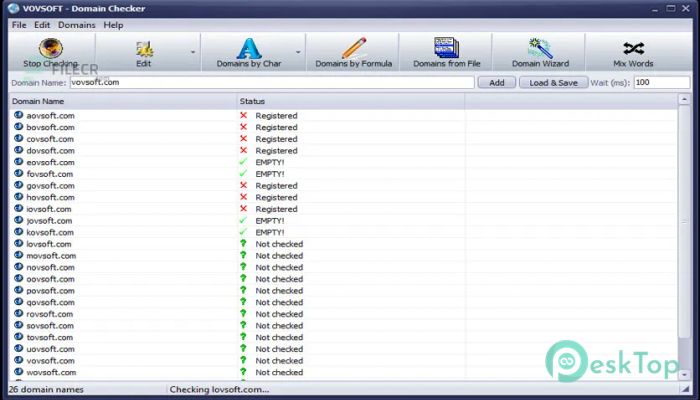Click the scrollbar down arrow
This screenshot has height=400, width=700.
pyautogui.click(x=684, y=375)
